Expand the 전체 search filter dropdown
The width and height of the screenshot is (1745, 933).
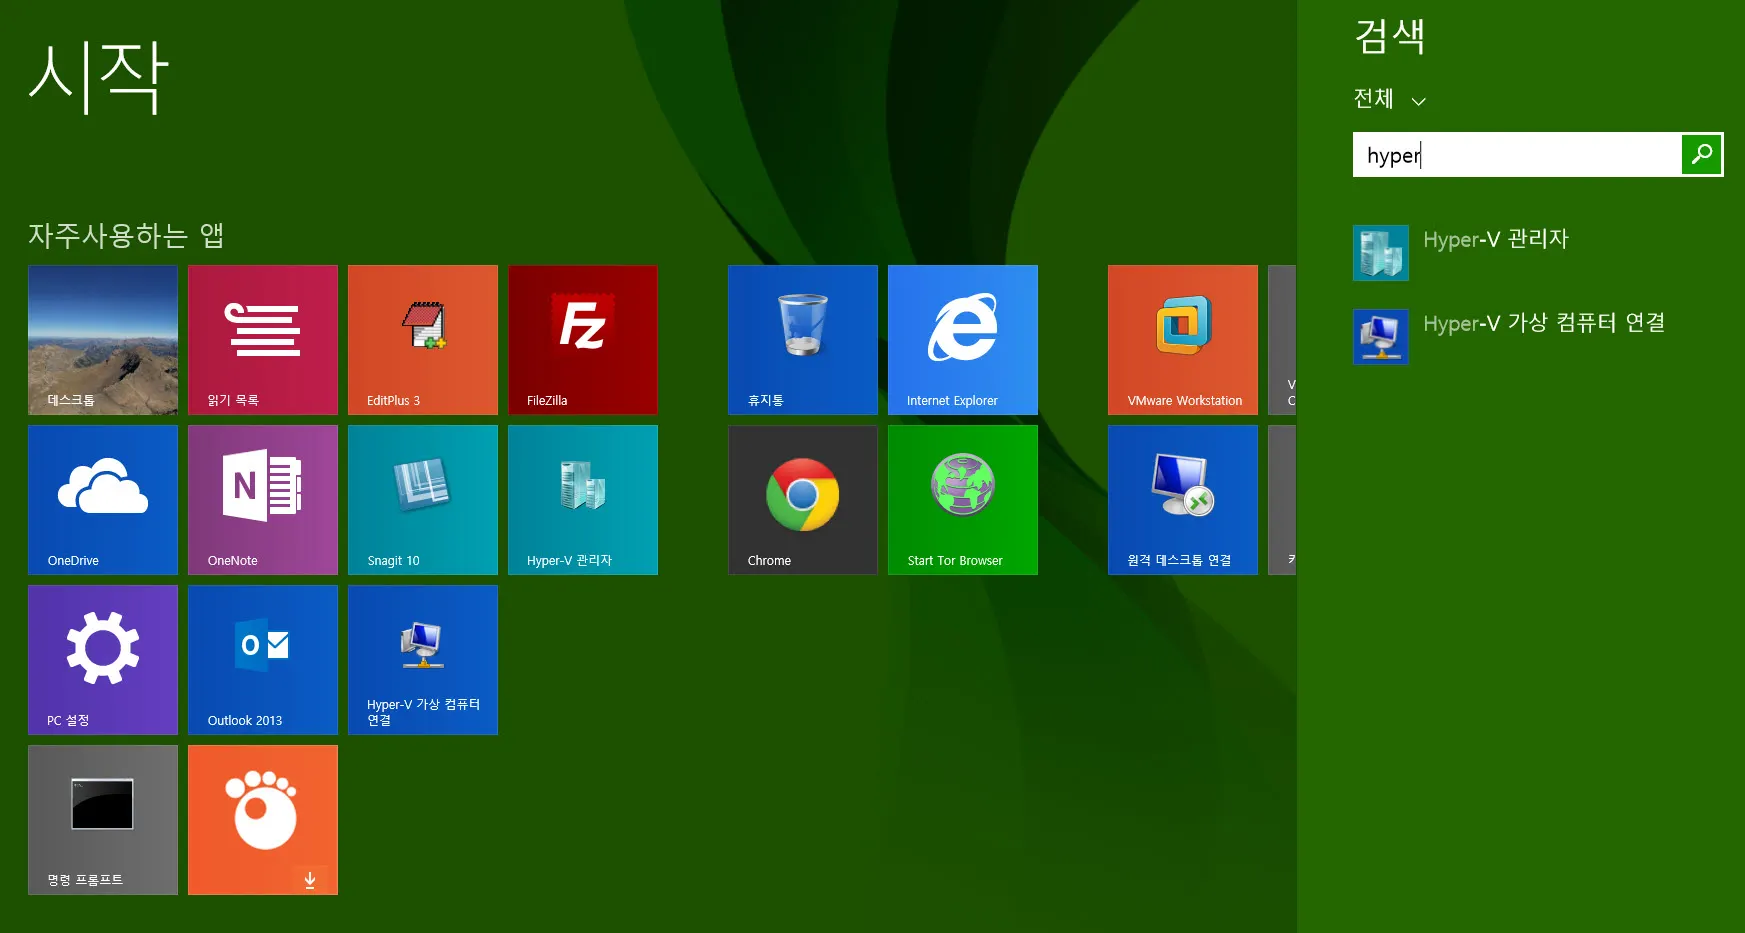[x=1388, y=100]
